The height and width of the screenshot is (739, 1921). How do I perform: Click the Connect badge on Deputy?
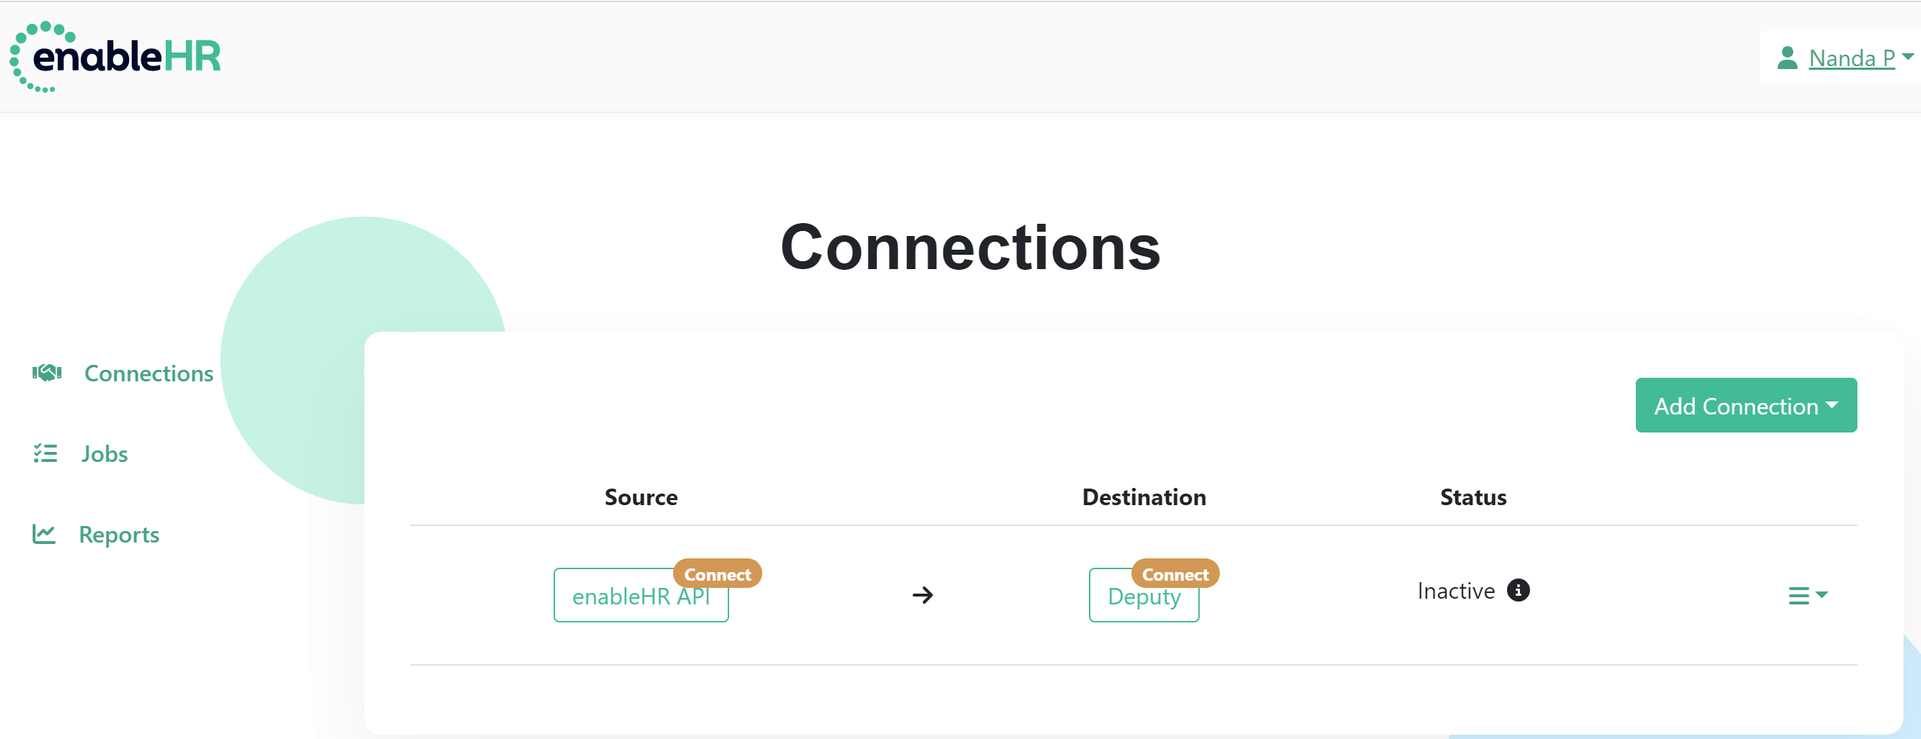click(1175, 573)
